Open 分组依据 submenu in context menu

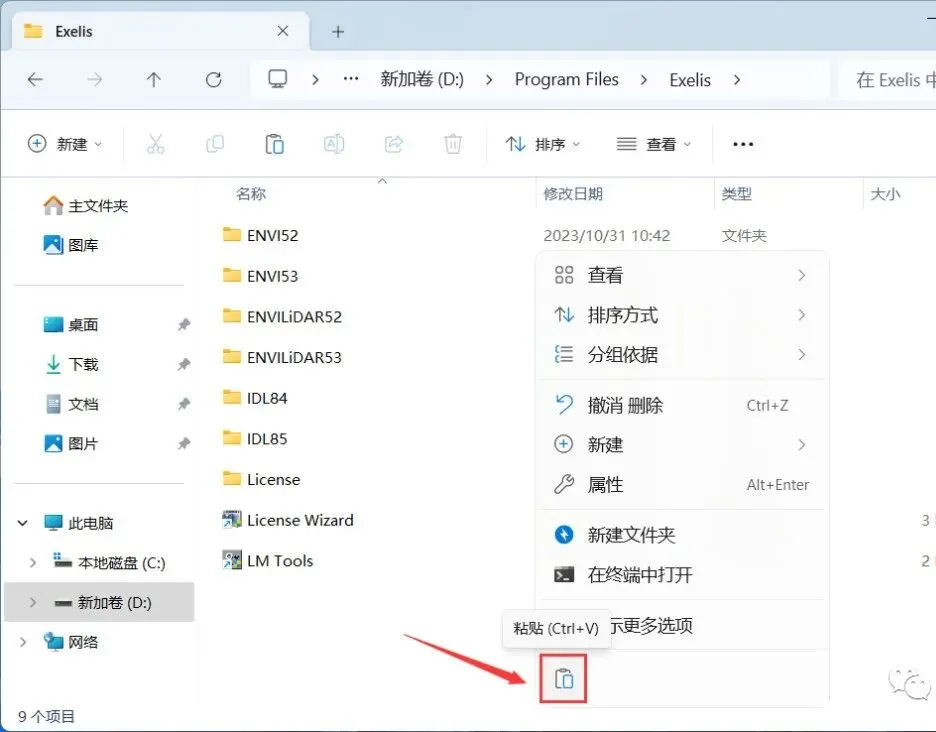click(681, 355)
